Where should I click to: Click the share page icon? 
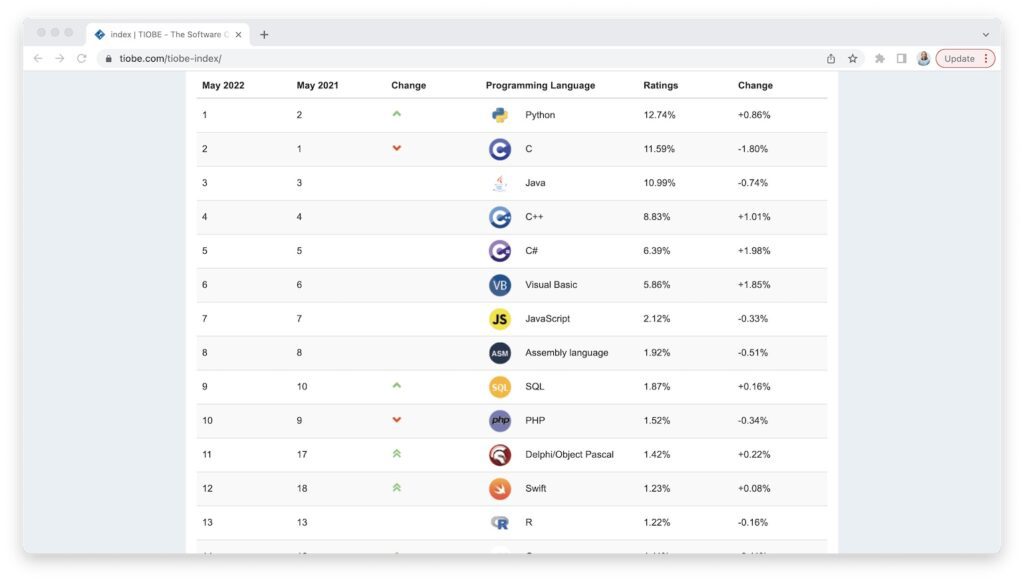831,59
